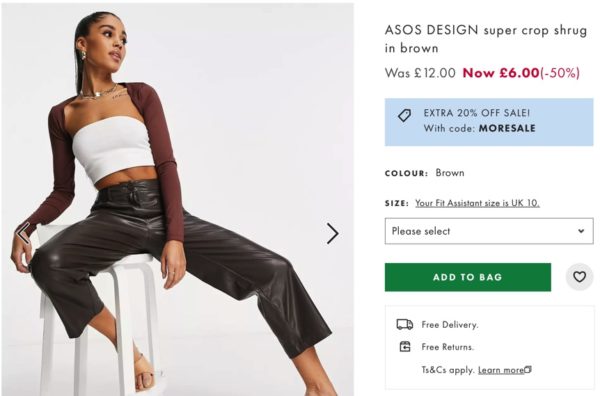Open the Fit Assistant size UK 10 link

point(477,203)
